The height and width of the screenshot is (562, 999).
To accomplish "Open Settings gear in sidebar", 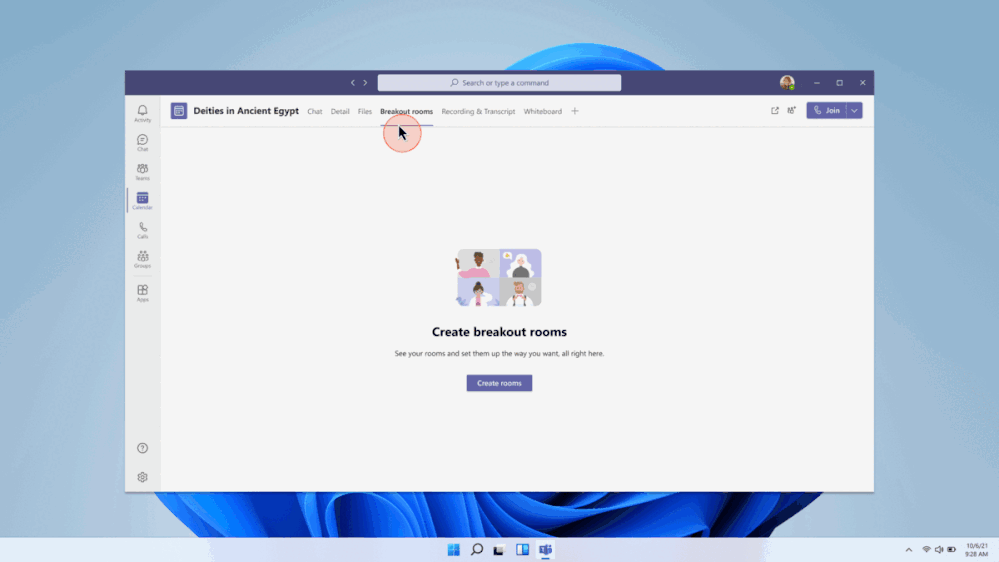I will tap(142, 477).
